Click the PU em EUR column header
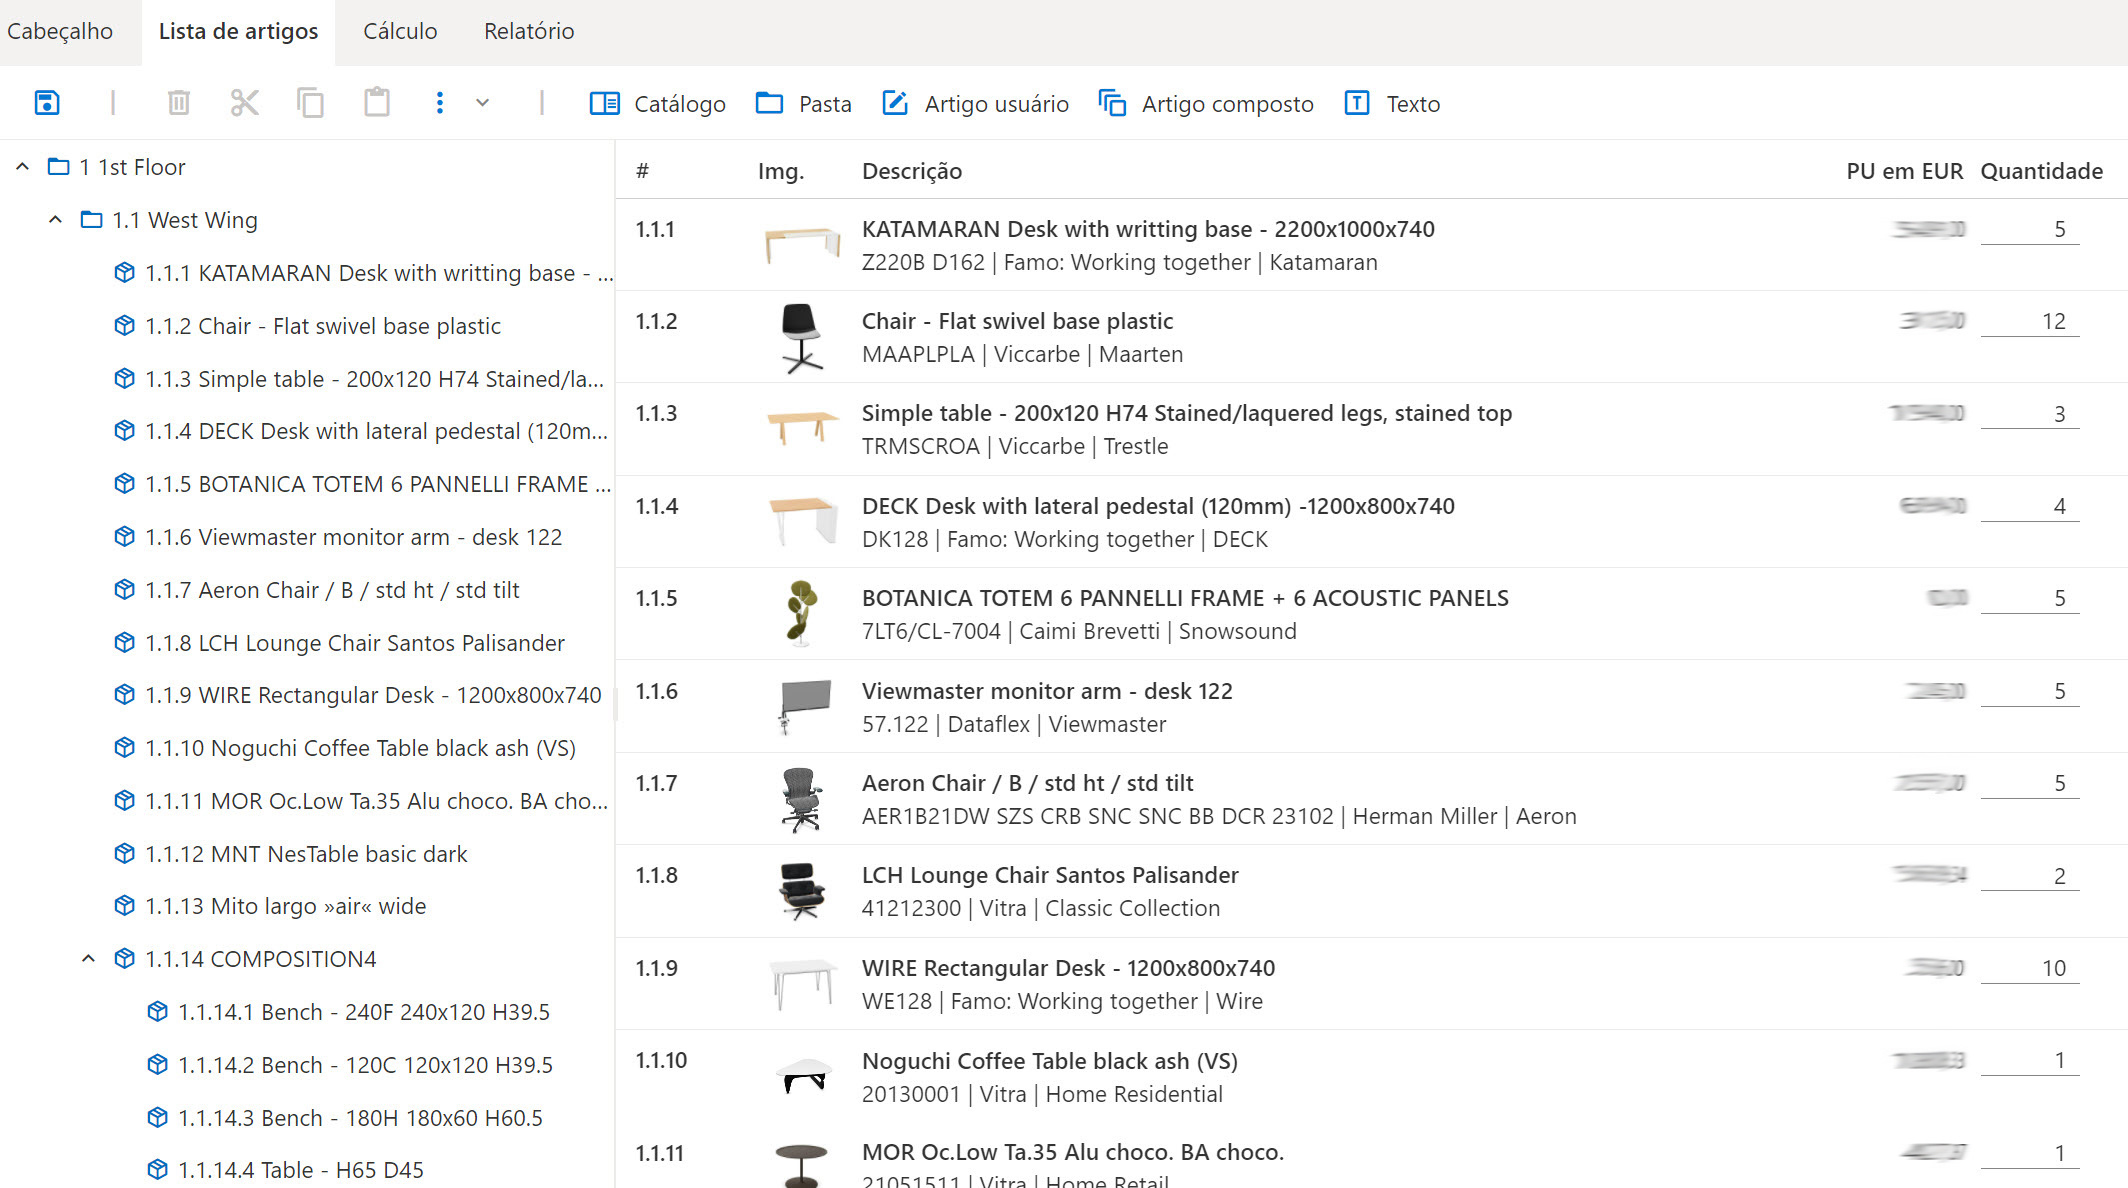The height and width of the screenshot is (1188, 2128). (1905, 171)
